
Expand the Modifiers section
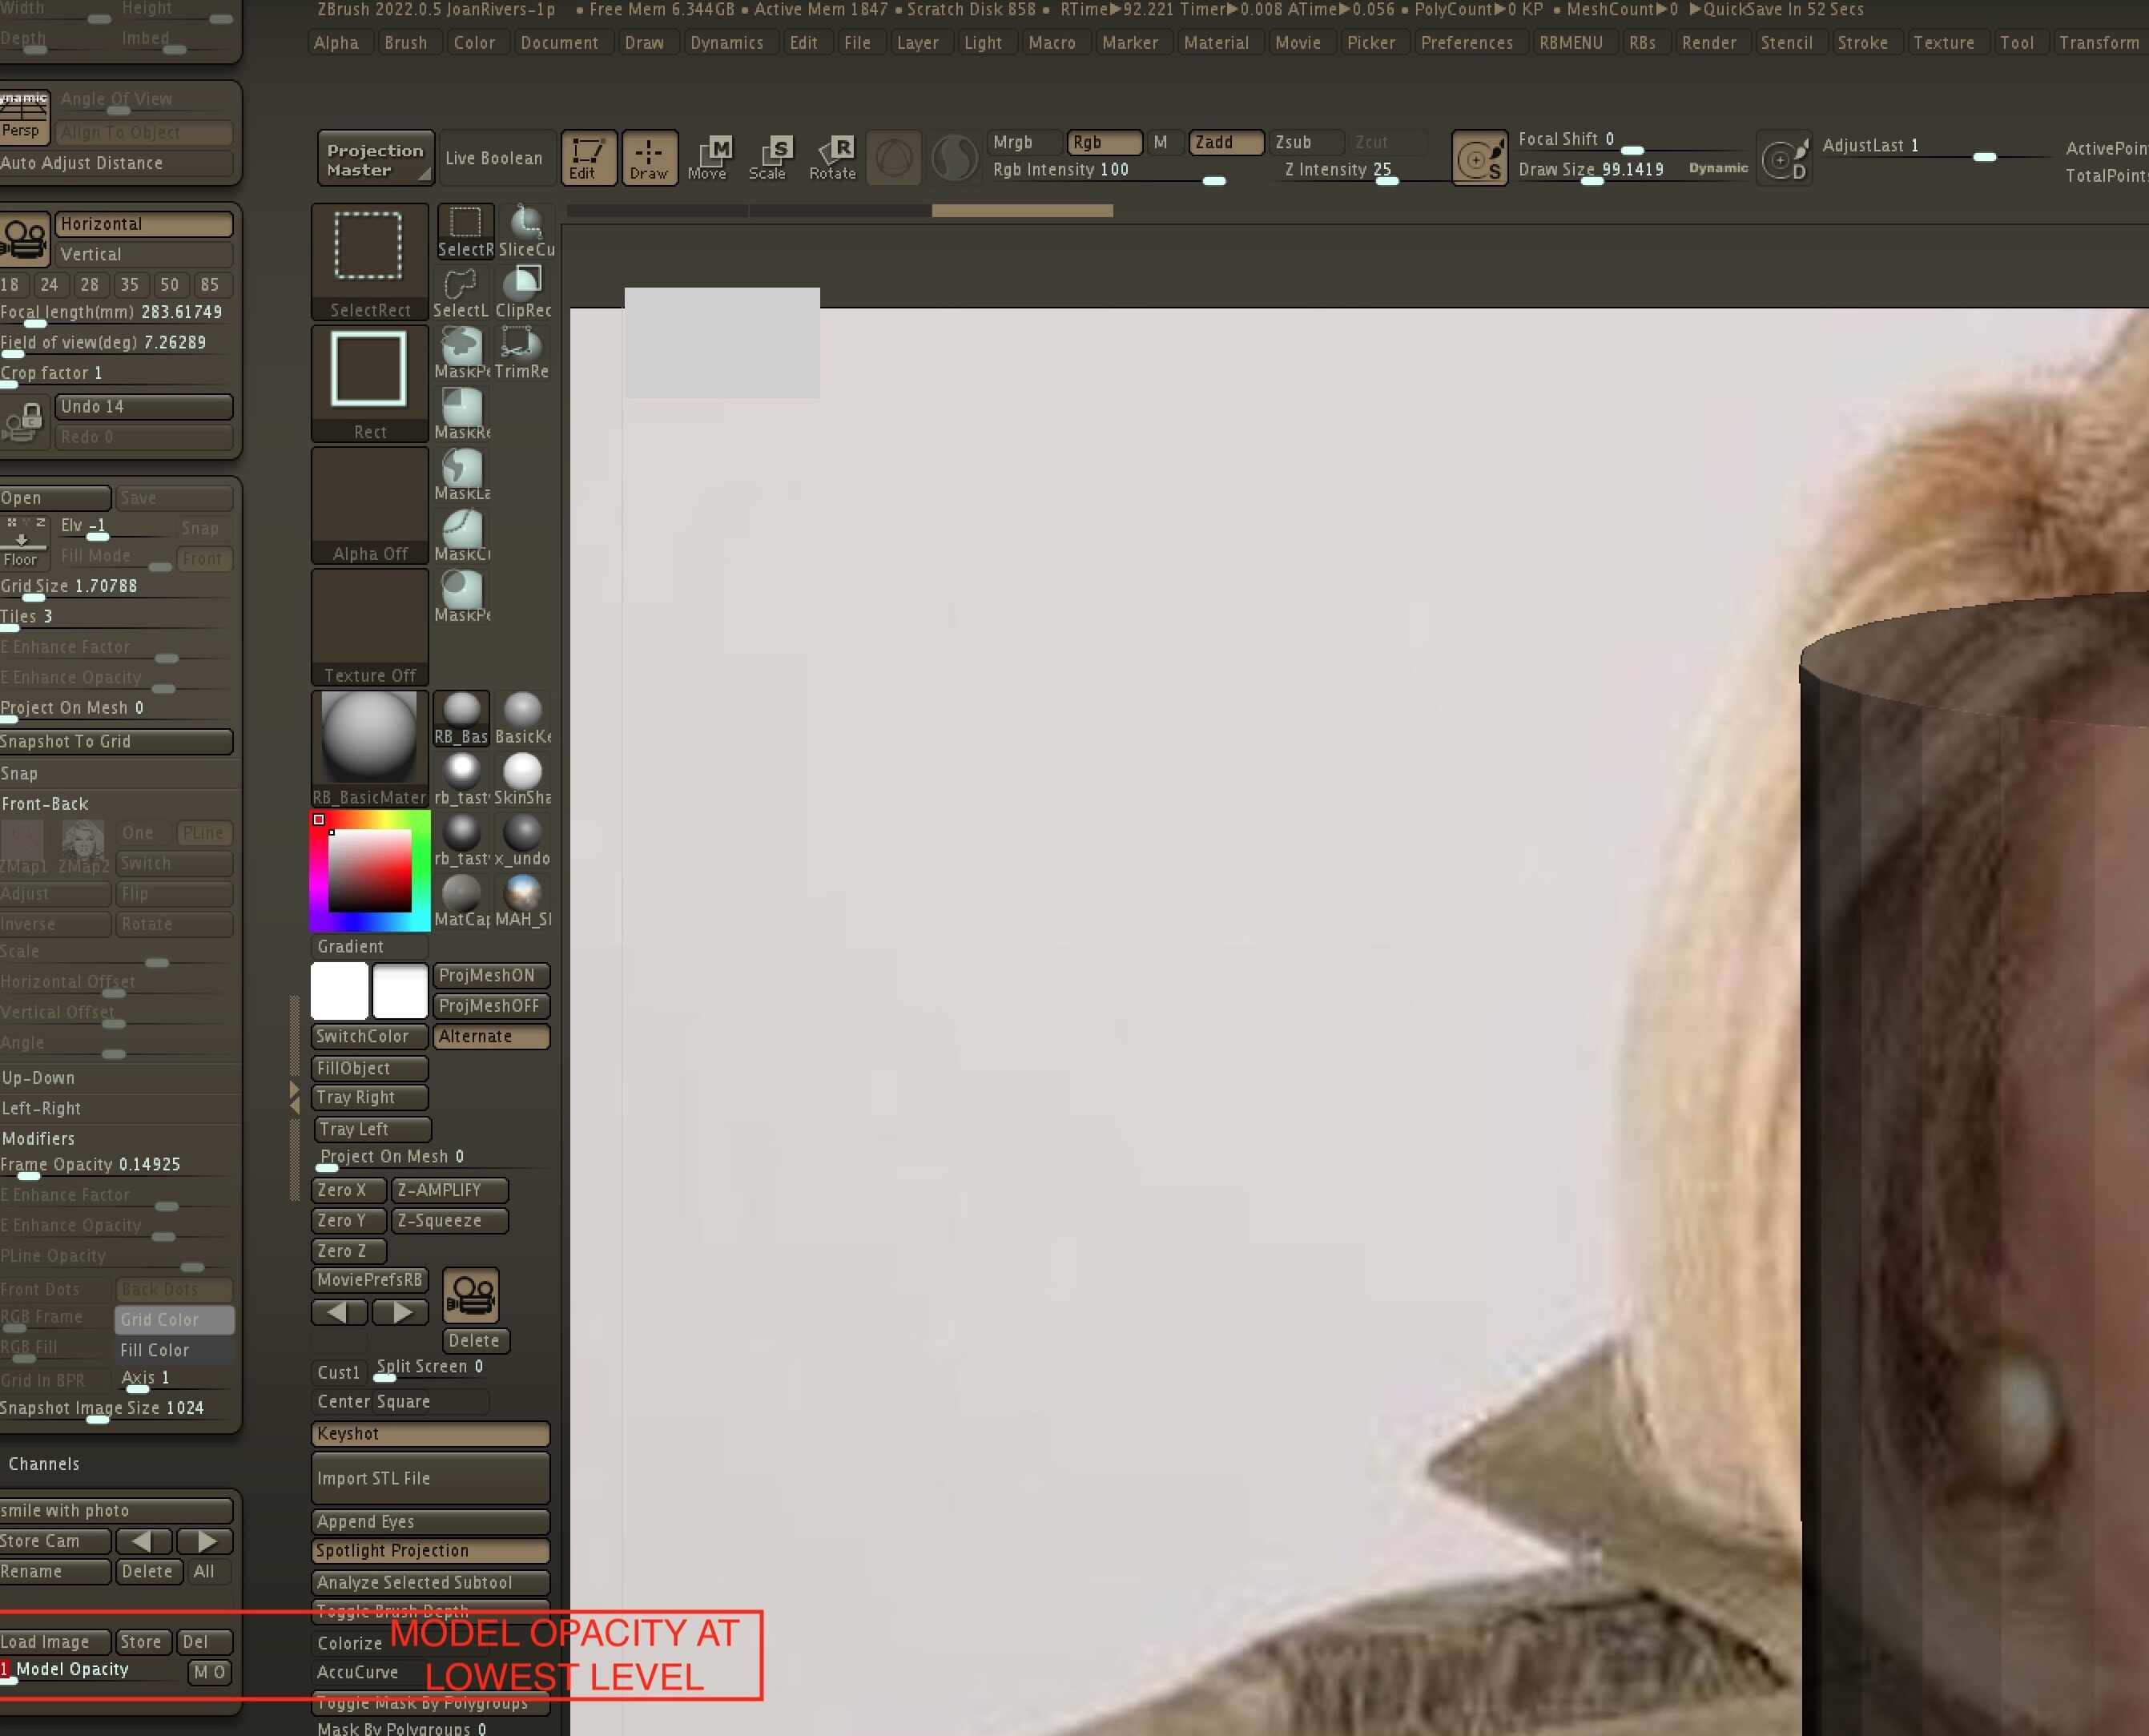point(39,1138)
